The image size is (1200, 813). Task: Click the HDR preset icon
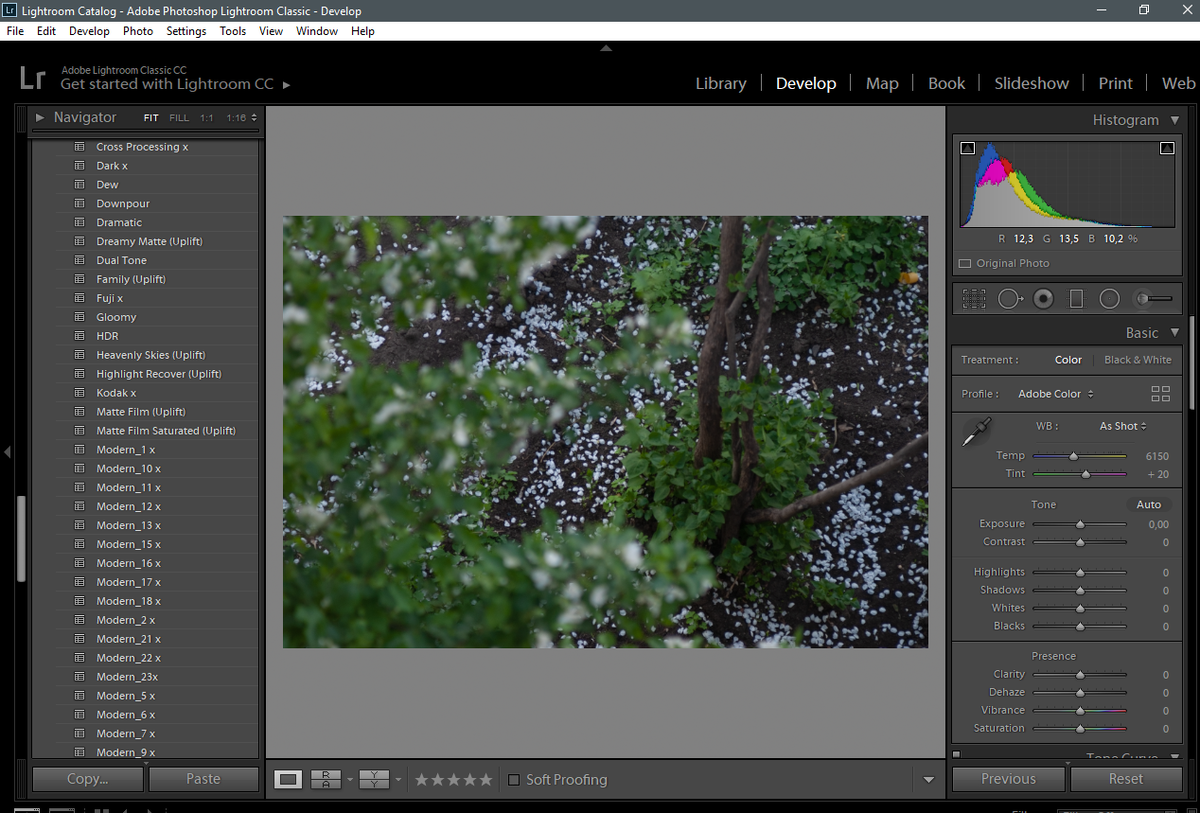click(x=79, y=336)
